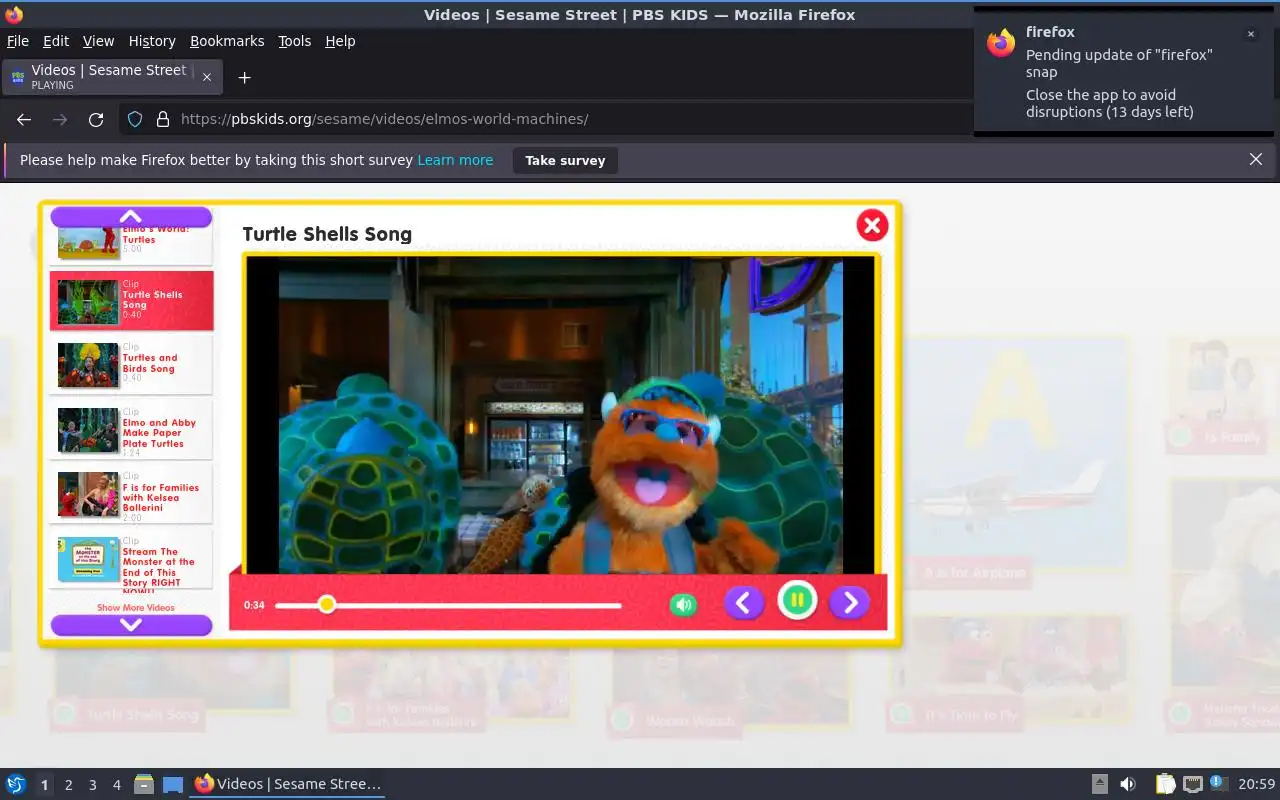The width and height of the screenshot is (1280, 800).
Task: Open the clipboard tray icon
Action: click(1165, 784)
